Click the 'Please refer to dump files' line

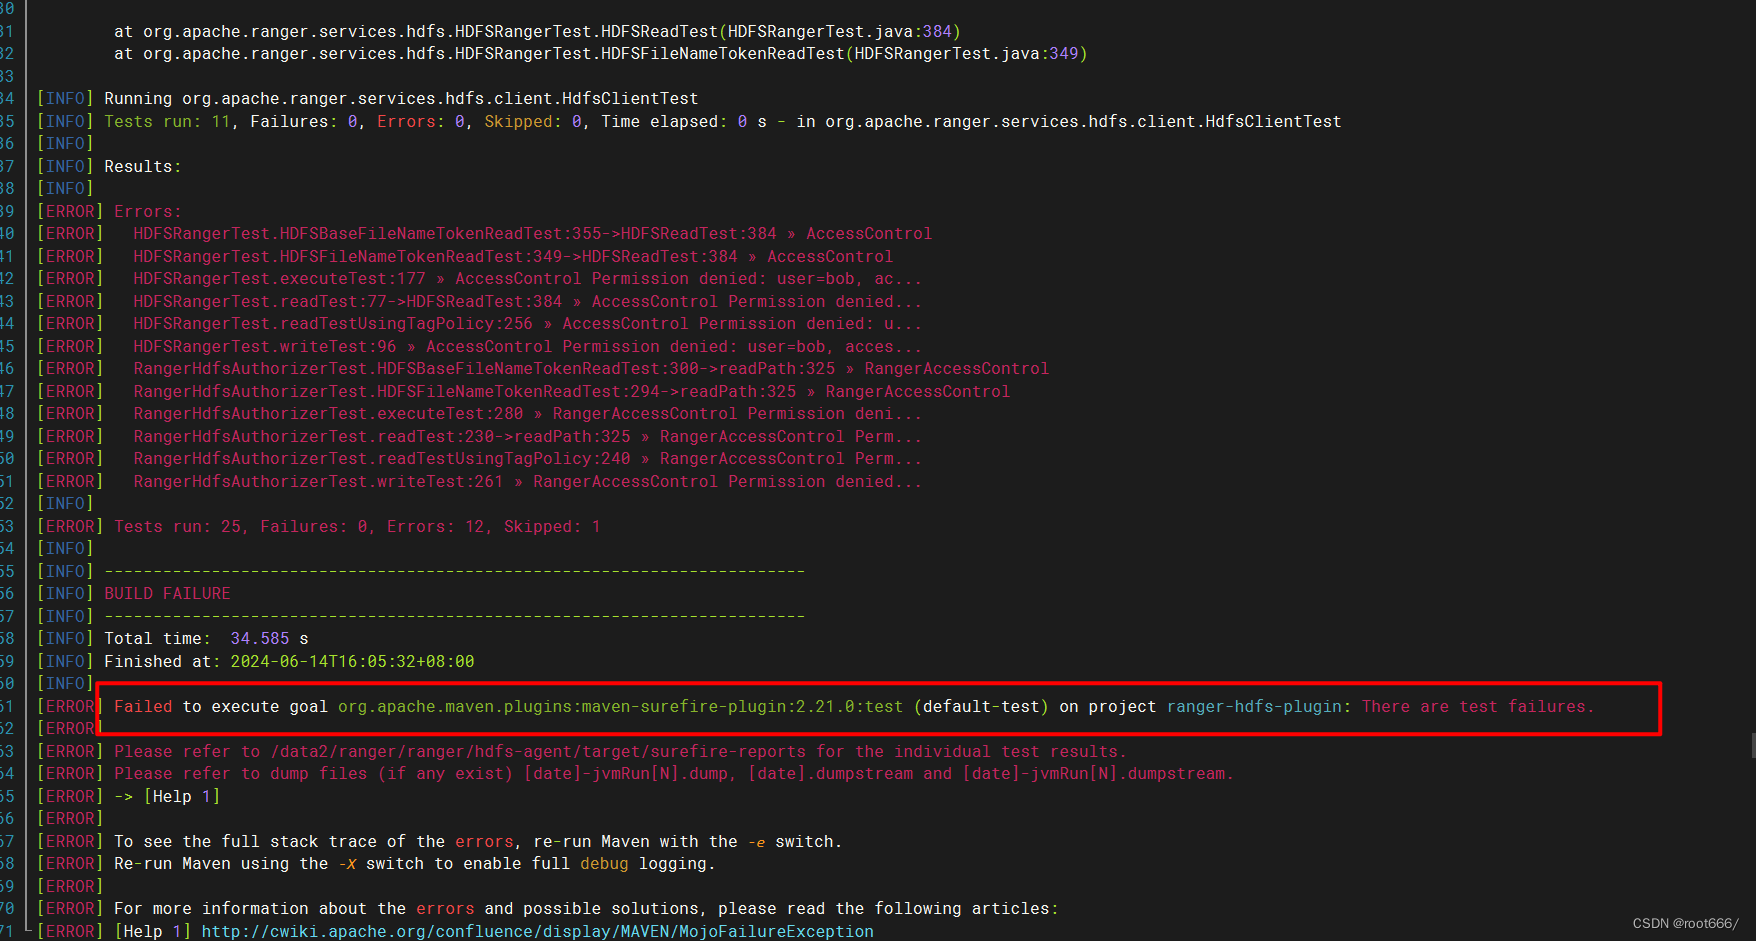tap(674, 774)
